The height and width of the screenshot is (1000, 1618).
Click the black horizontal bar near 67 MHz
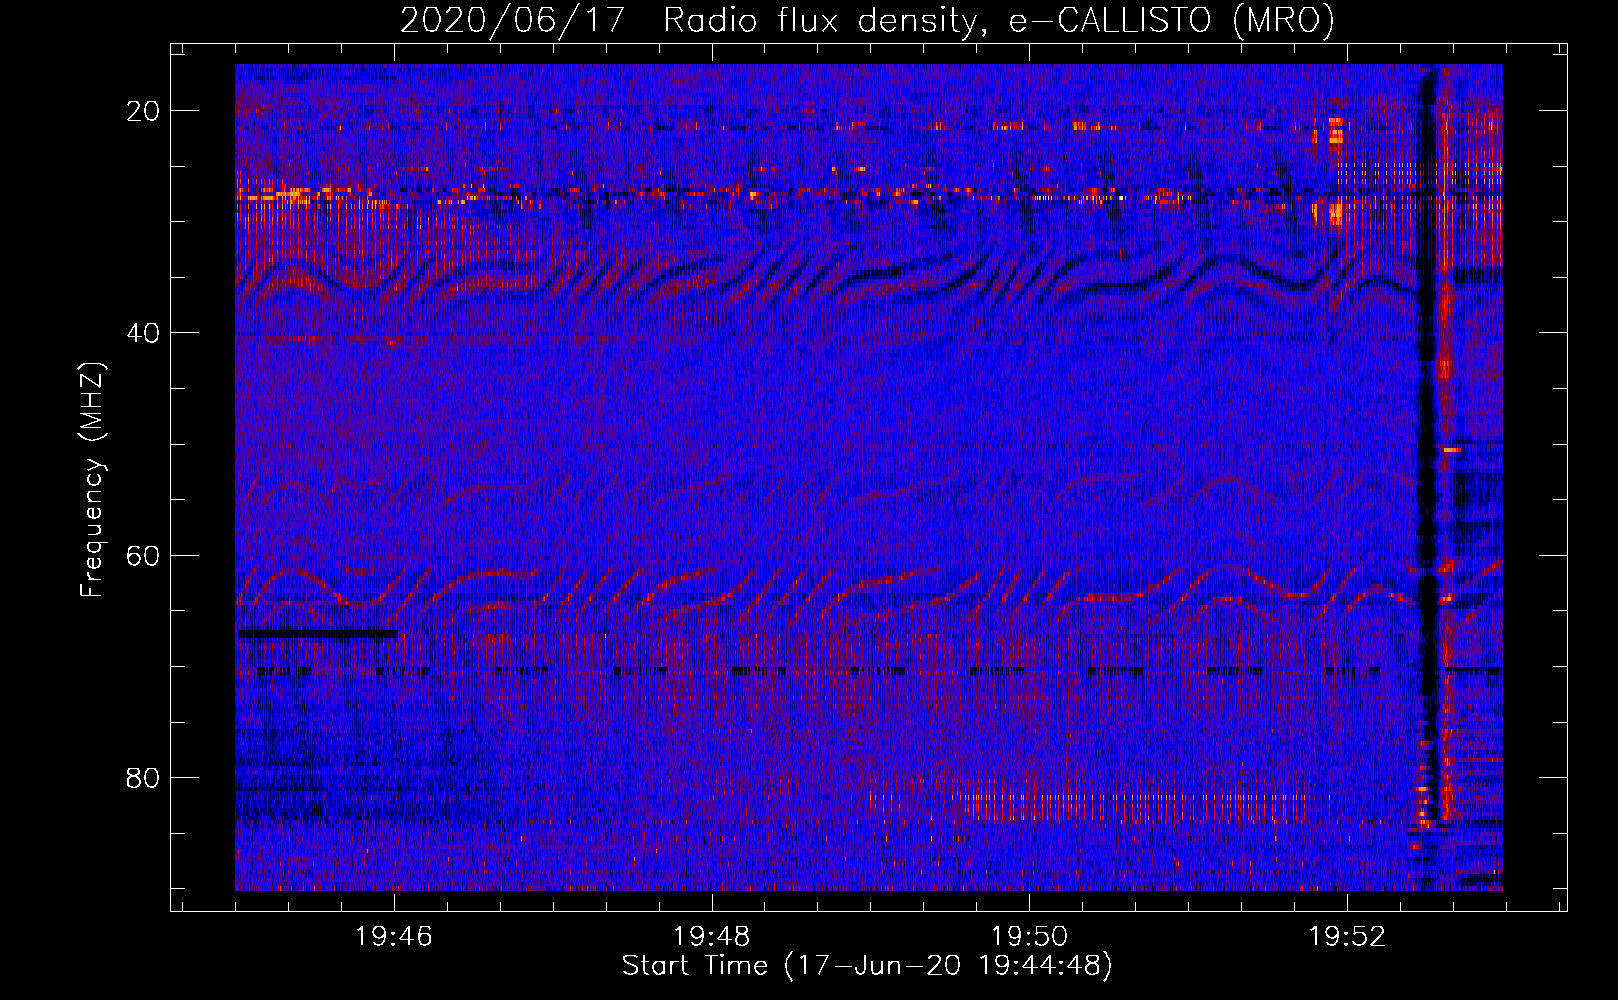point(318,634)
